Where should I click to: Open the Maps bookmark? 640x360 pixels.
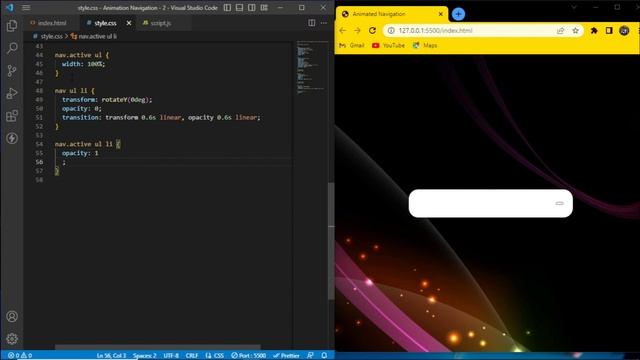tap(424, 45)
